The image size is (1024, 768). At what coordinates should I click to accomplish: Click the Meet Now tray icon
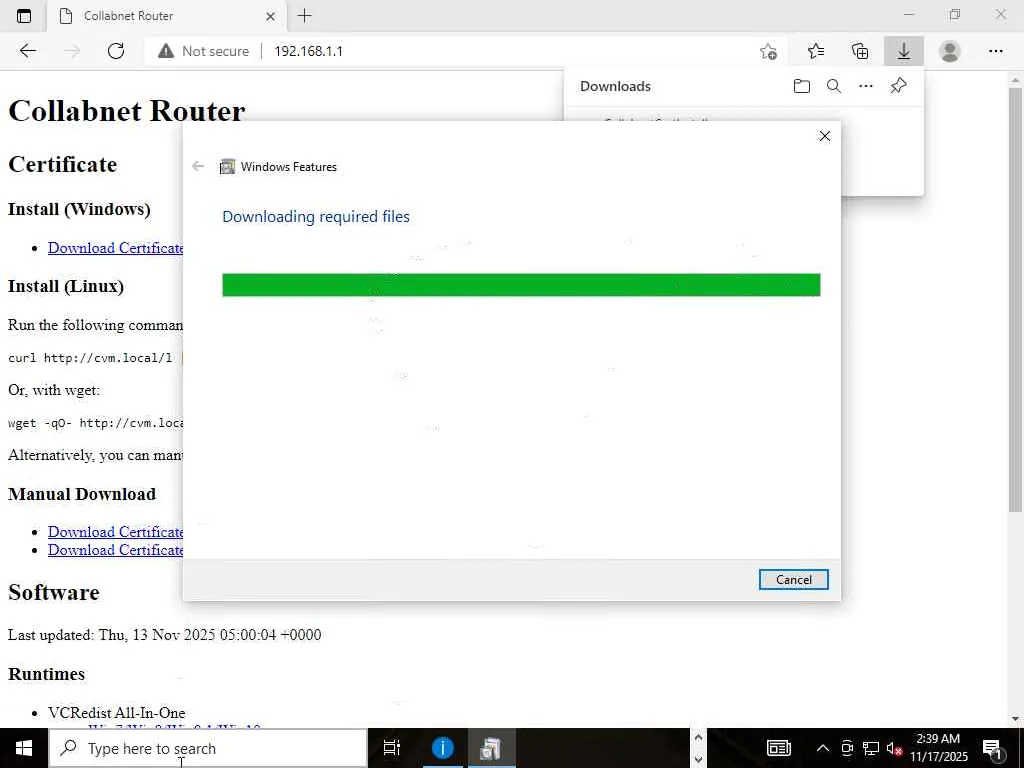847,748
